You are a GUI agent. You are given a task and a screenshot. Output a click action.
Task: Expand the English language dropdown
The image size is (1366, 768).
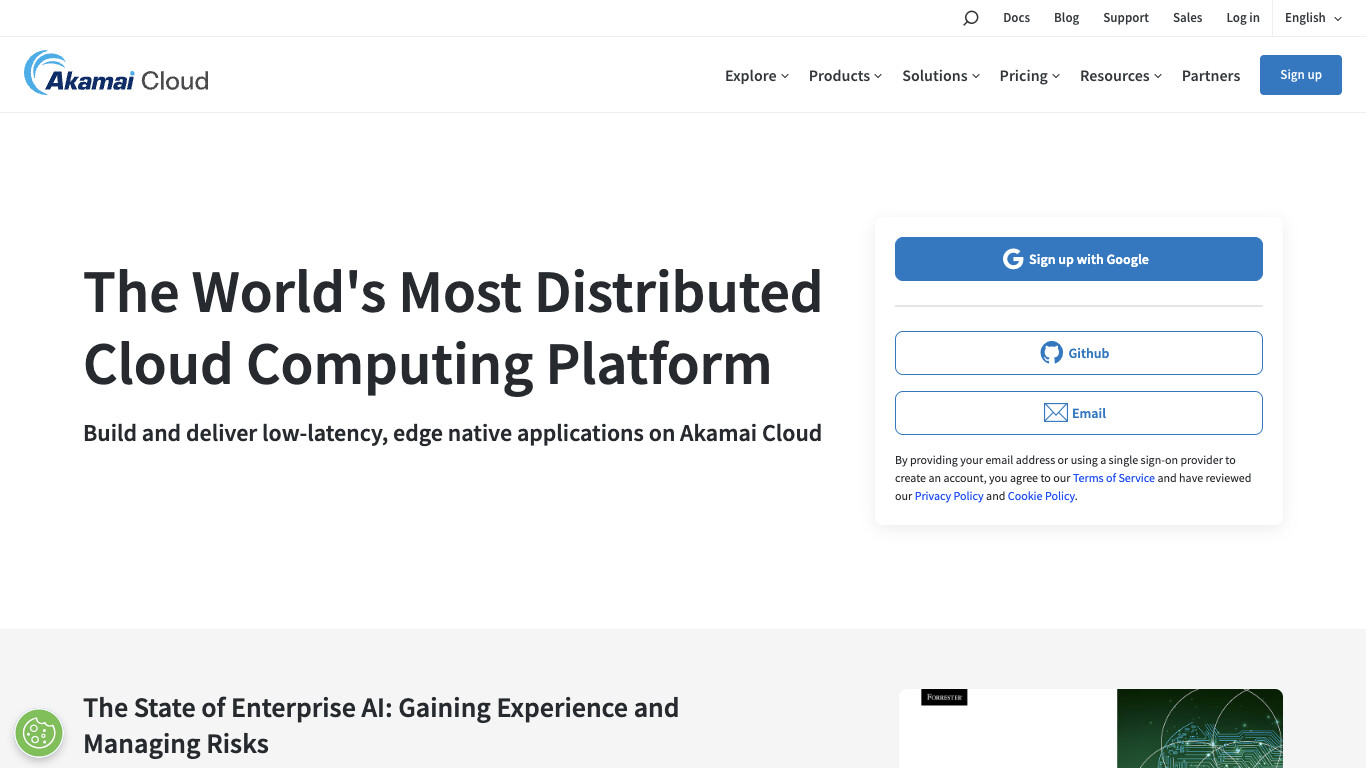pos(1312,17)
